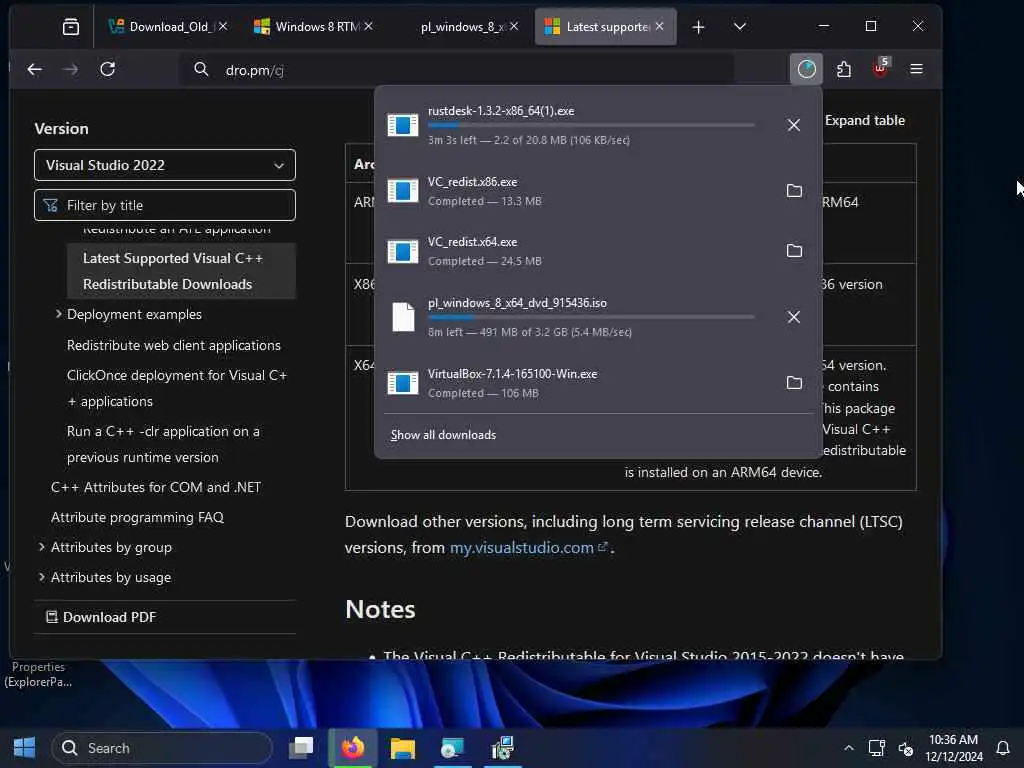List all tabs with dropdown arrow
1024x768 pixels.
[739, 27]
